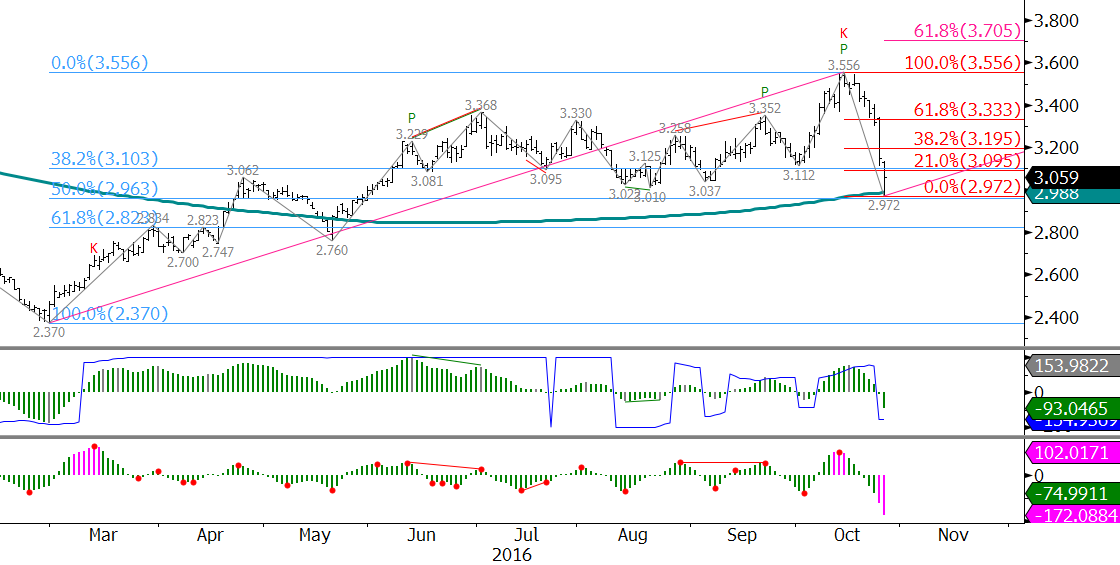Click the 3.037 swing low label

tap(704, 191)
